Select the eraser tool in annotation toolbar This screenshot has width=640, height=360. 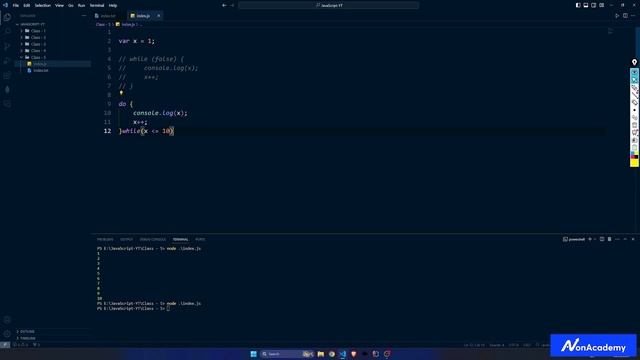click(x=634, y=102)
